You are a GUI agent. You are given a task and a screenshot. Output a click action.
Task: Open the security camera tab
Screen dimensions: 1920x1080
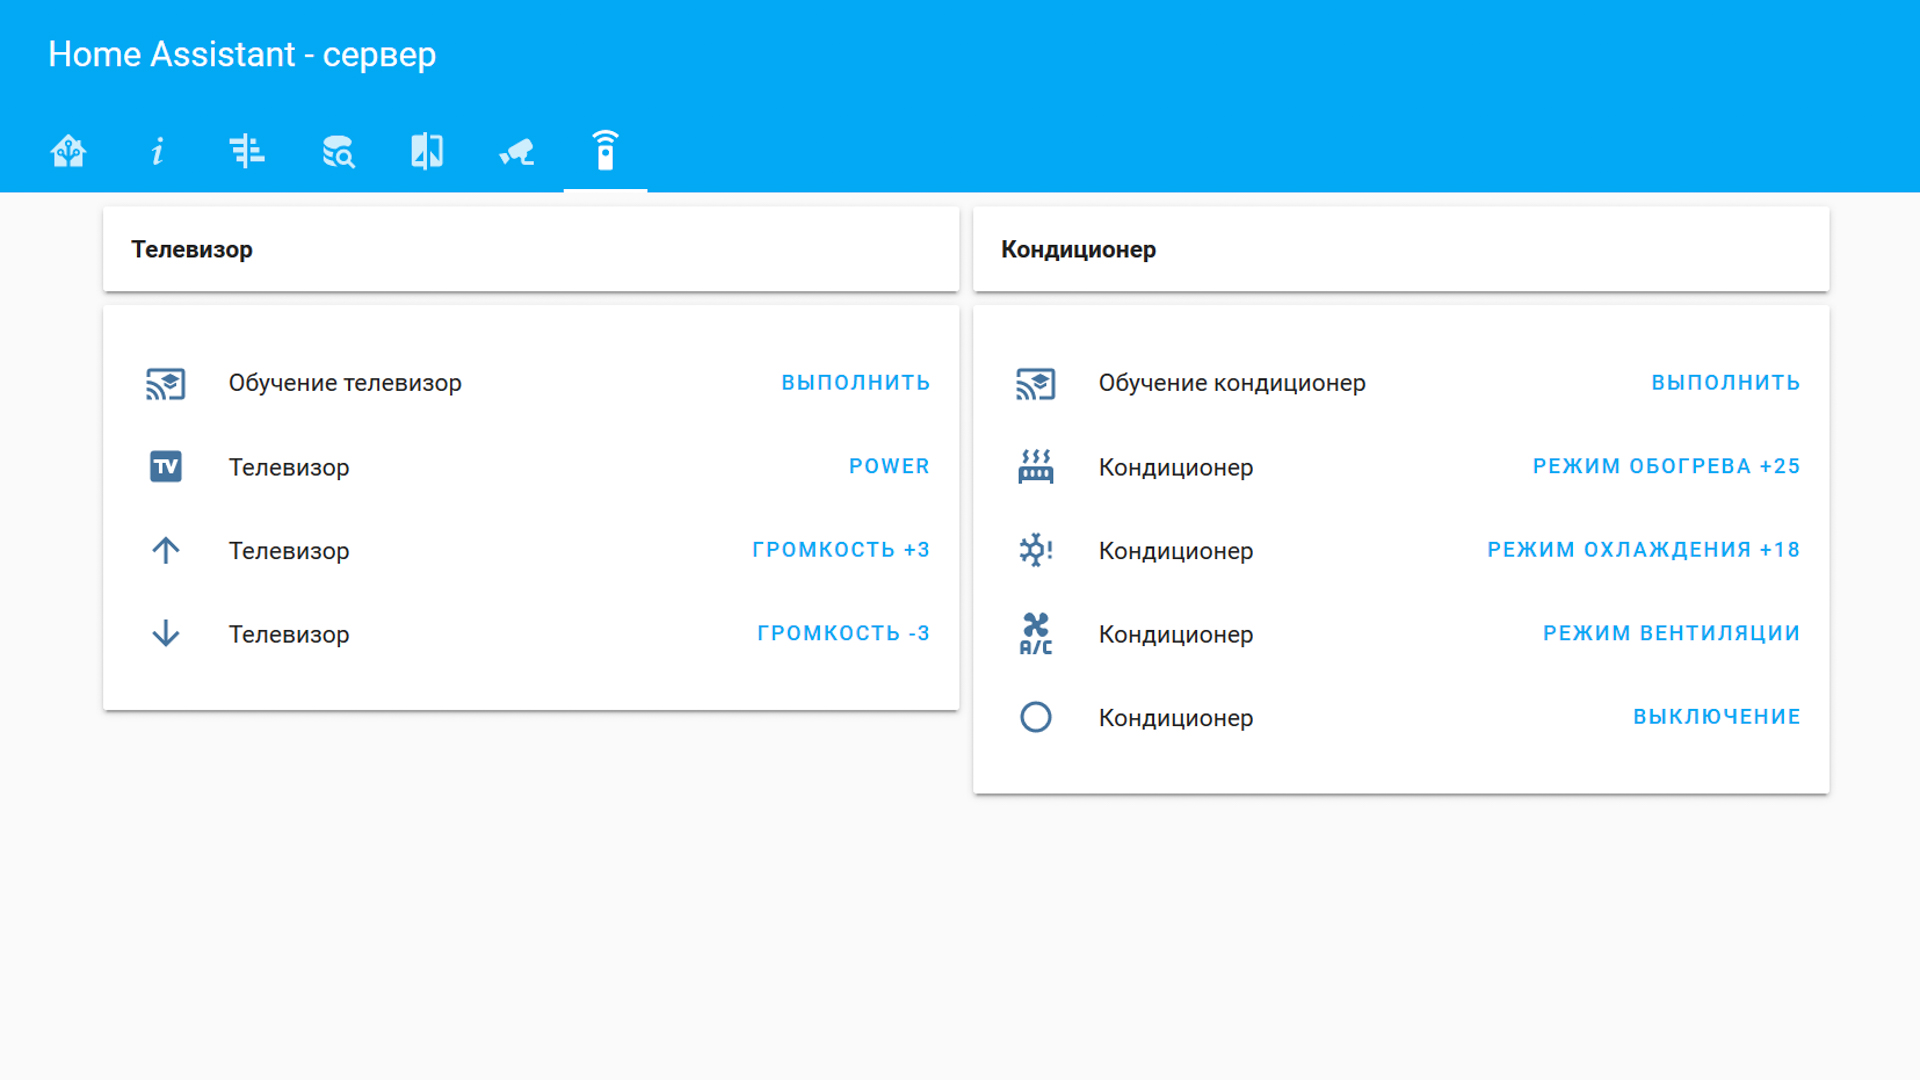(516, 152)
